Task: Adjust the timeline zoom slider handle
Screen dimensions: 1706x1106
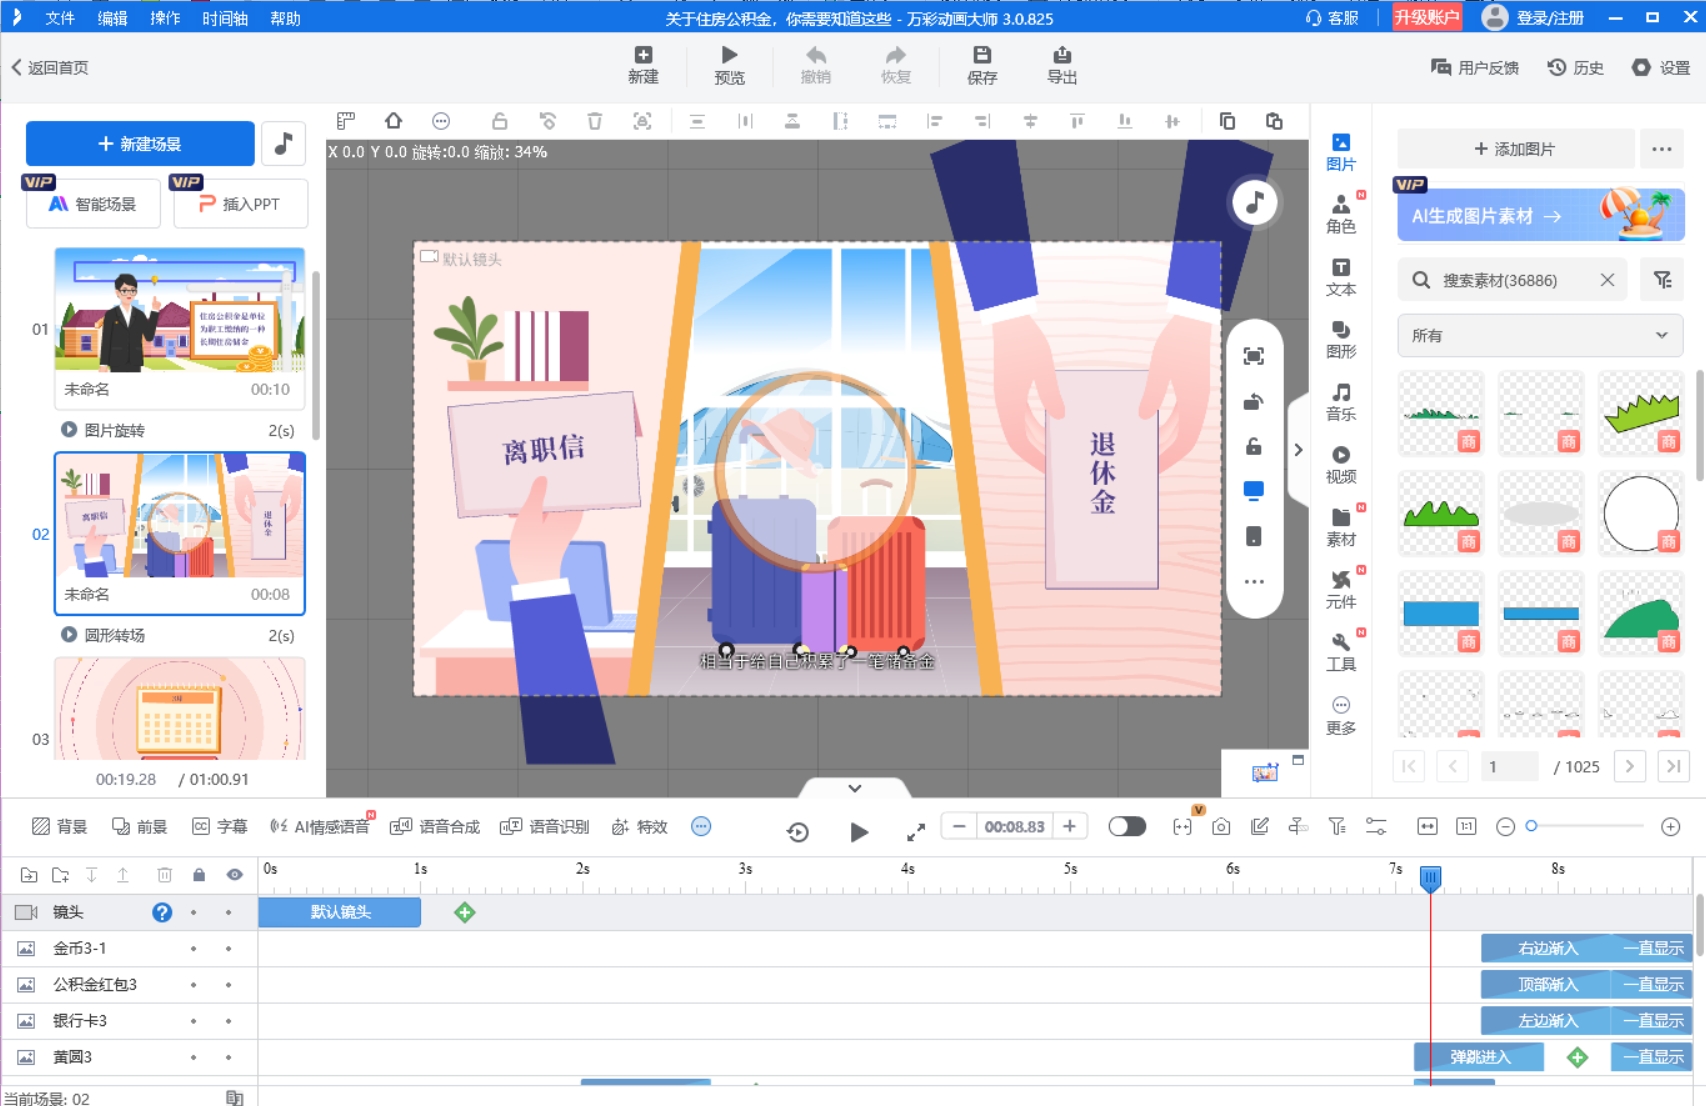Action: tap(1531, 826)
